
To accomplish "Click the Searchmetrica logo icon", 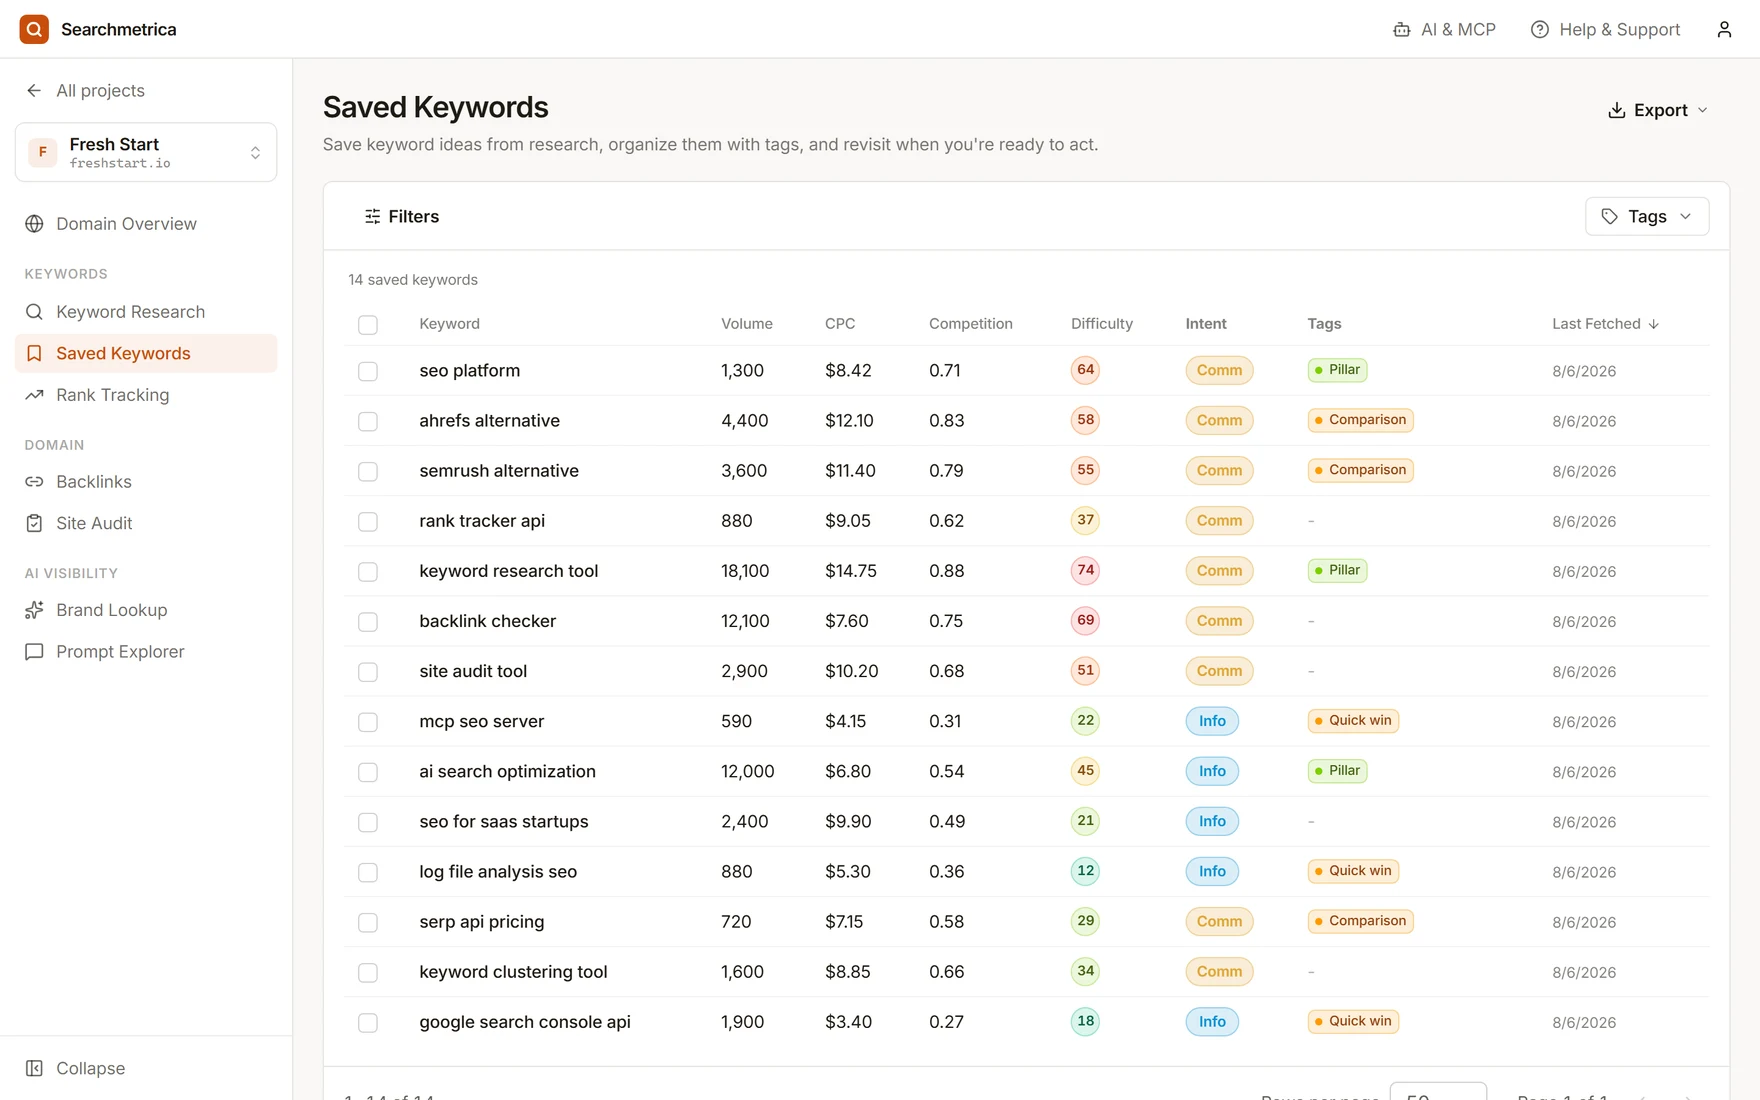I will point(34,29).
